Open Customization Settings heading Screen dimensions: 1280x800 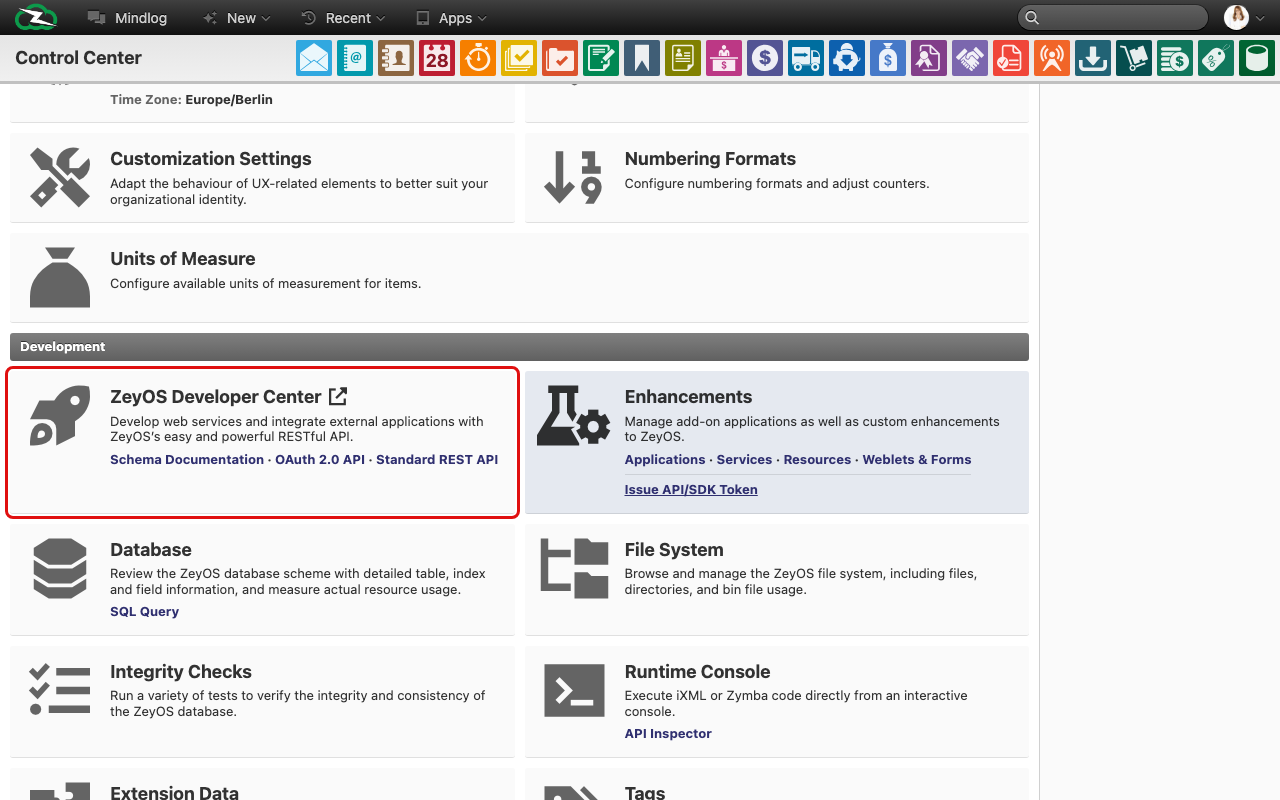pos(211,159)
